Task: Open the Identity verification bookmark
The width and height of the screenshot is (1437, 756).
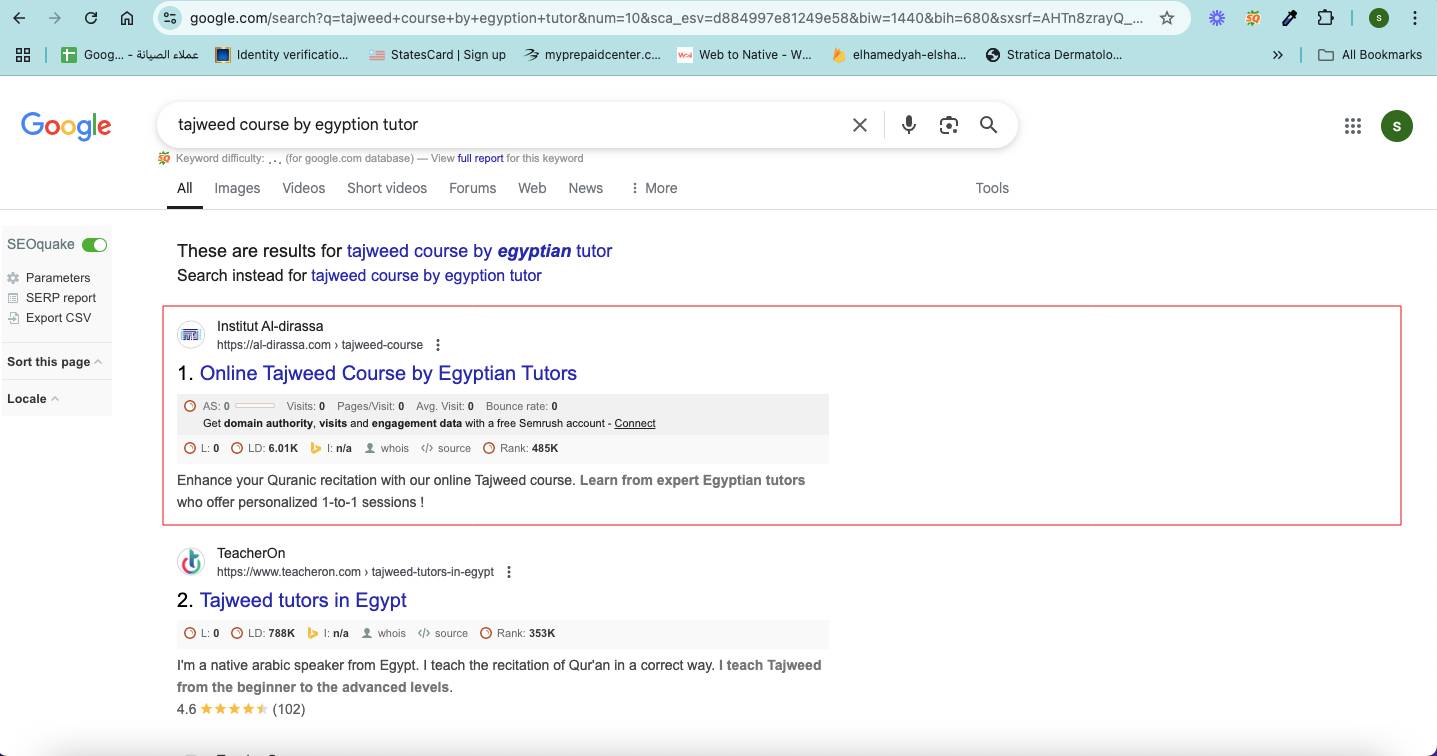Action: click(x=282, y=55)
